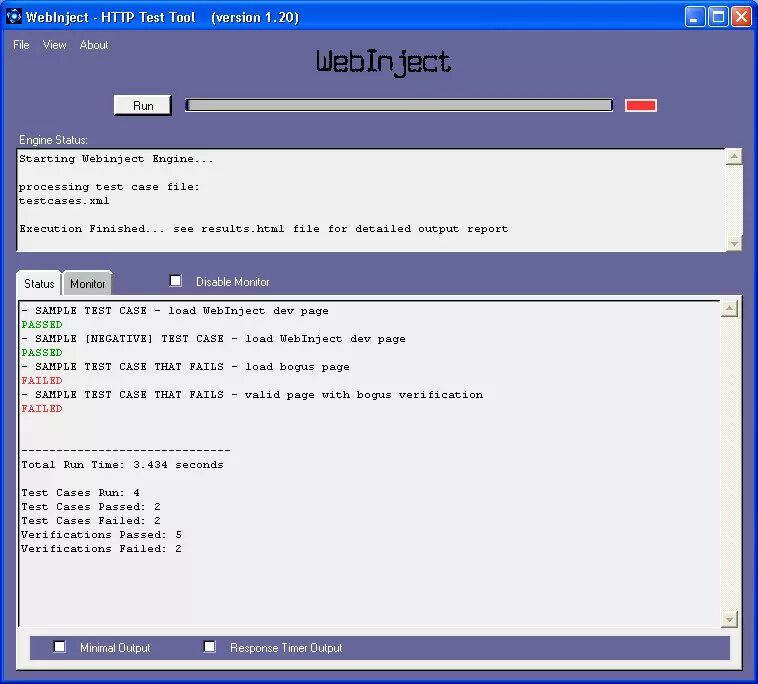Click 'SAMPLE [NEGATIVE] TEST CASE' line
The image size is (758, 684).
(x=213, y=338)
